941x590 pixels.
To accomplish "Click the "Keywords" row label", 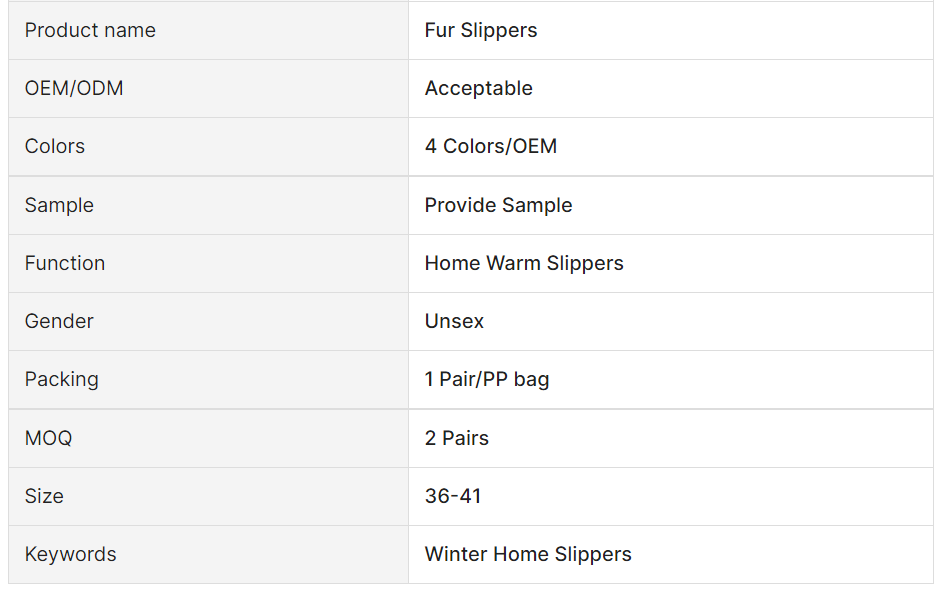I will (x=70, y=554).
